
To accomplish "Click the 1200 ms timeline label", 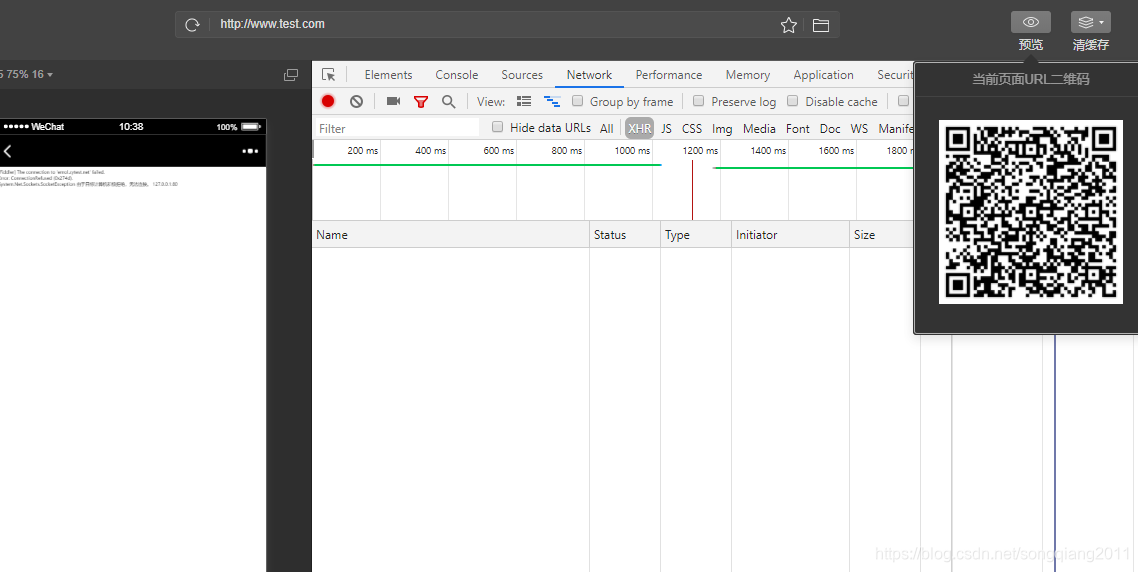I will [700, 150].
